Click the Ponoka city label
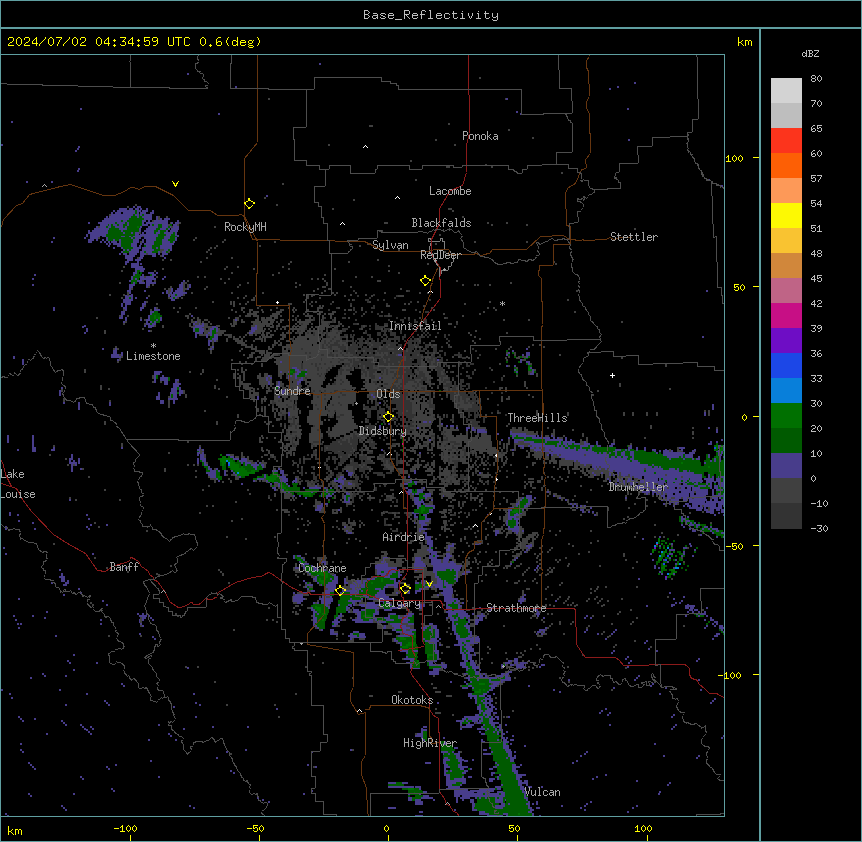Screen dimensions: 862x842 tap(480, 136)
